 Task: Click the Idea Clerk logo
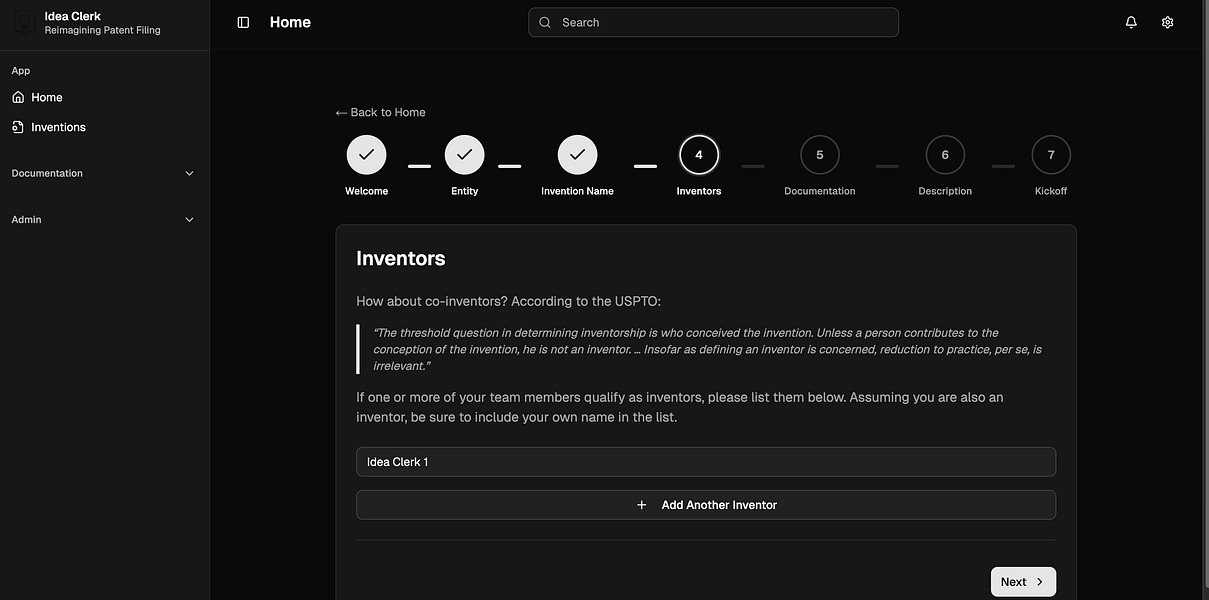click(x=24, y=22)
